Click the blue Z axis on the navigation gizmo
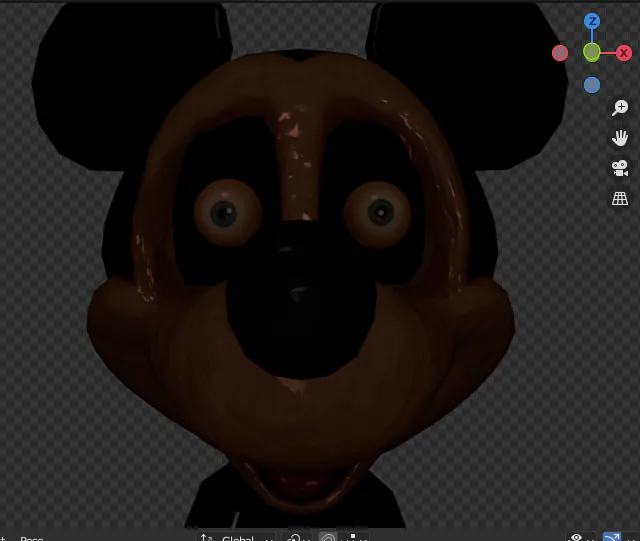The width and height of the screenshot is (640, 541). 592,21
